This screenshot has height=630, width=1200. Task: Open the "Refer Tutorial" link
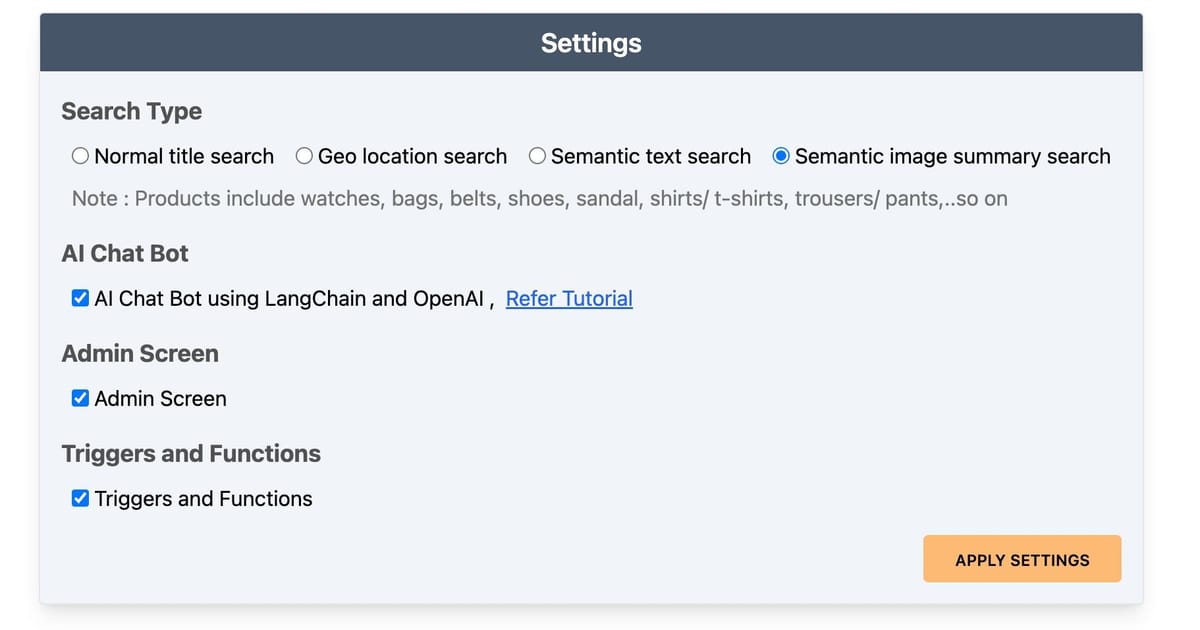pyautogui.click(x=569, y=298)
